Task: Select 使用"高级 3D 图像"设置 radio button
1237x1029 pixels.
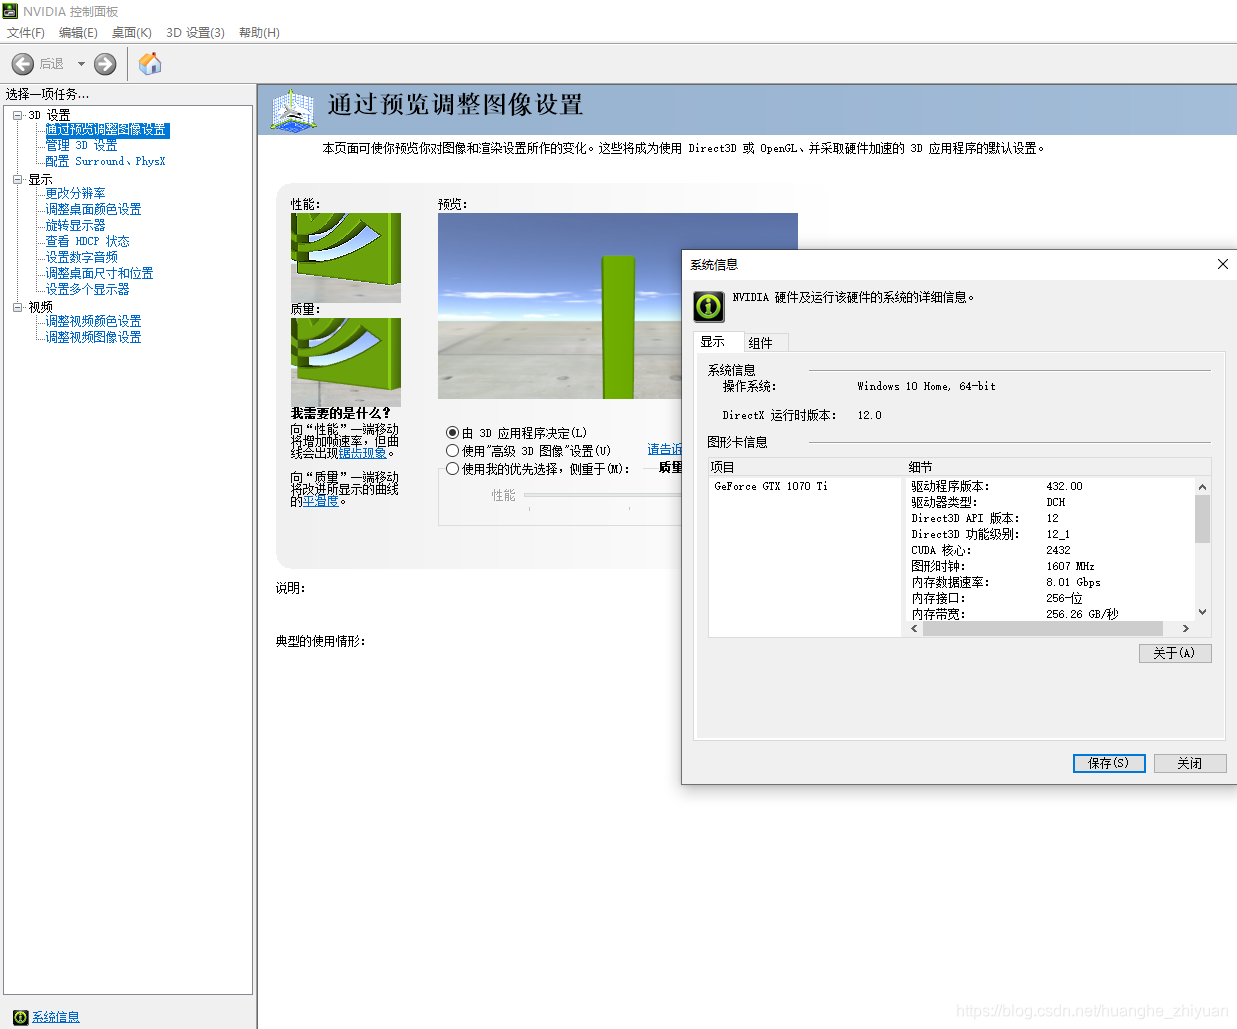Action: tap(452, 451)
